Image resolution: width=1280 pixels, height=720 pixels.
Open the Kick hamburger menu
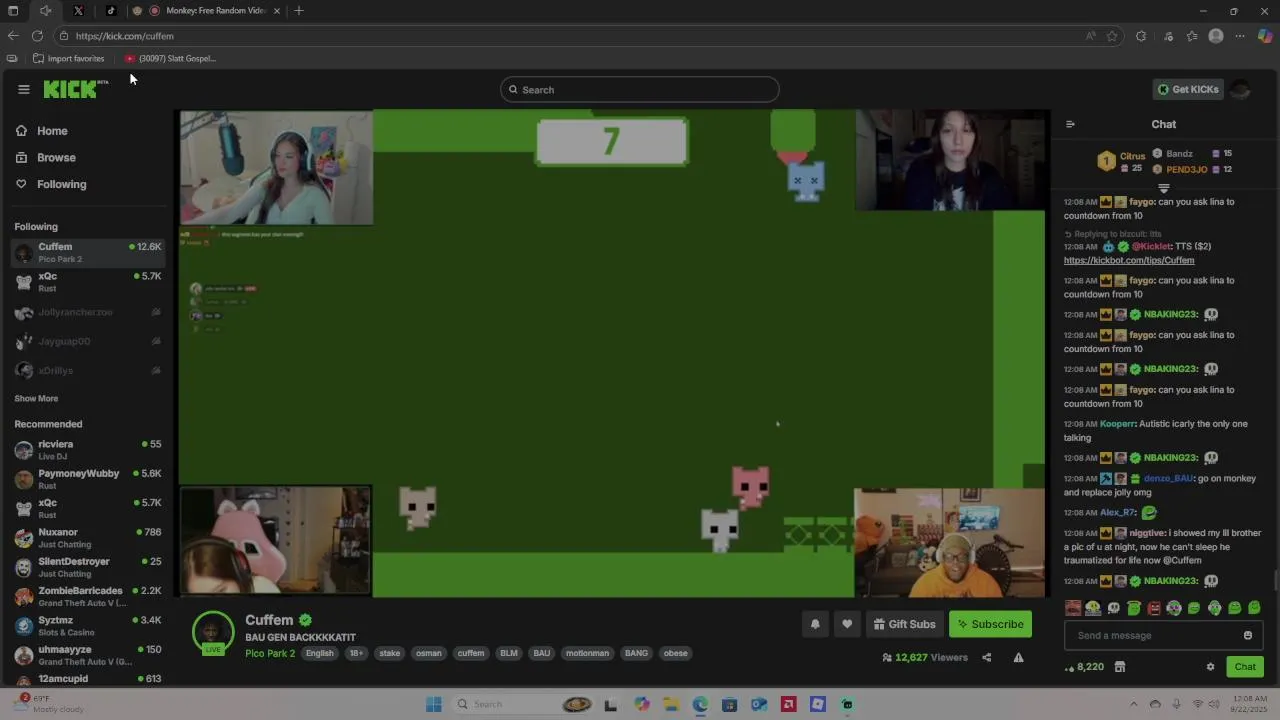coord(24,89)
